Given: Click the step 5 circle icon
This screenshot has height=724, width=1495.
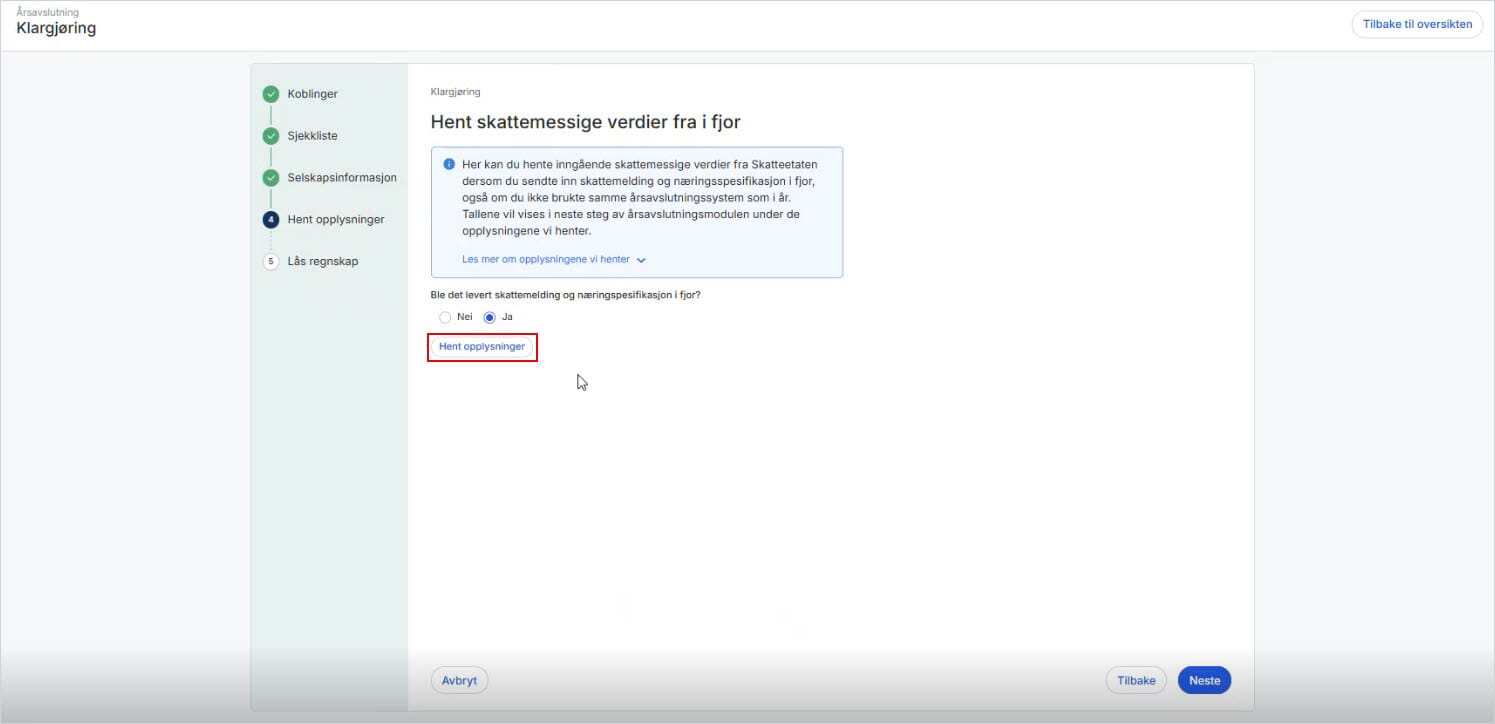Looking at the screenshot, I should tap(271, 261).
